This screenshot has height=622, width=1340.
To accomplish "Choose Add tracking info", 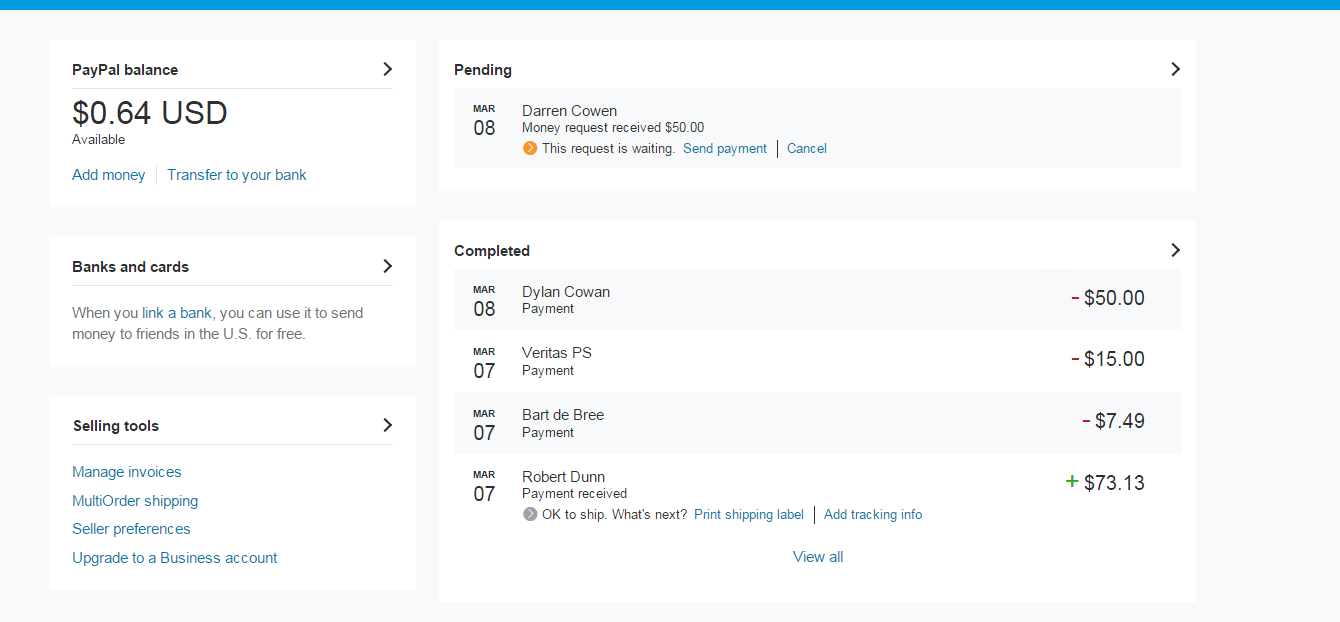I will (x=873, y=514).
